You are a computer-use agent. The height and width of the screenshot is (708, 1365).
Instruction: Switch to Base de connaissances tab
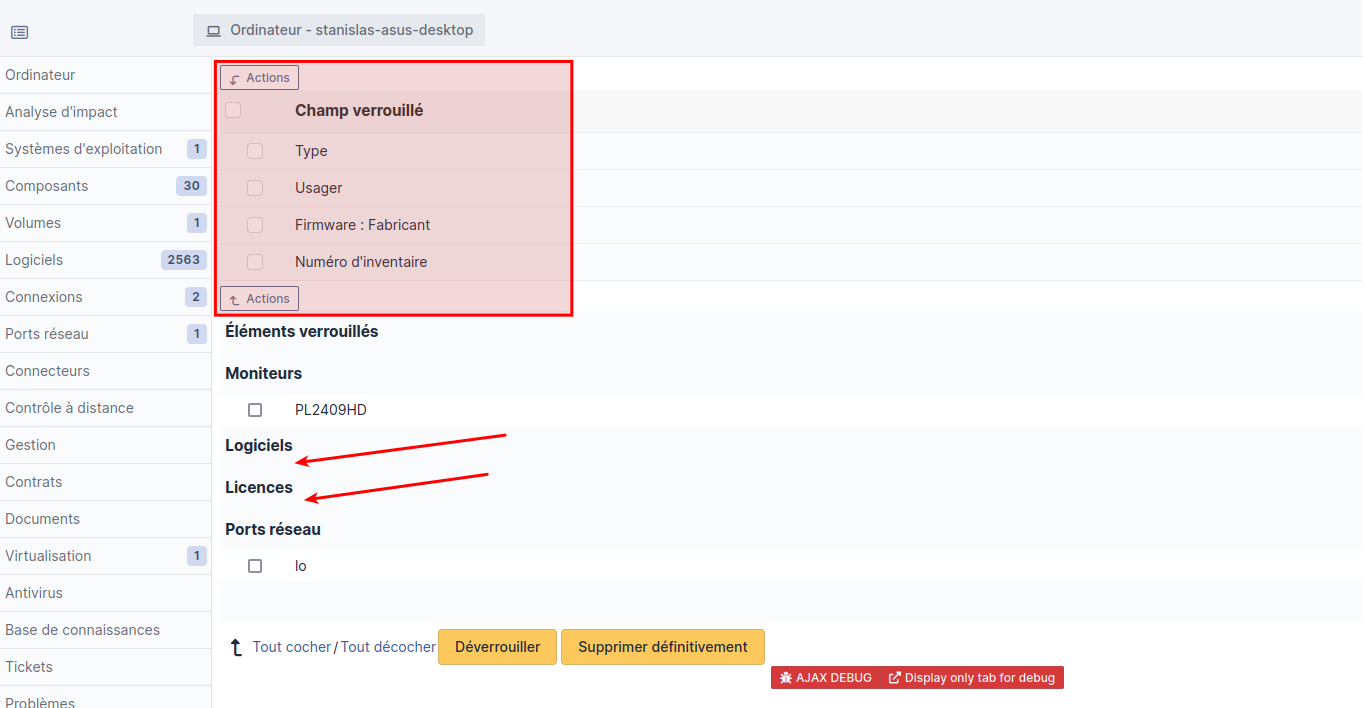point(105,630)
